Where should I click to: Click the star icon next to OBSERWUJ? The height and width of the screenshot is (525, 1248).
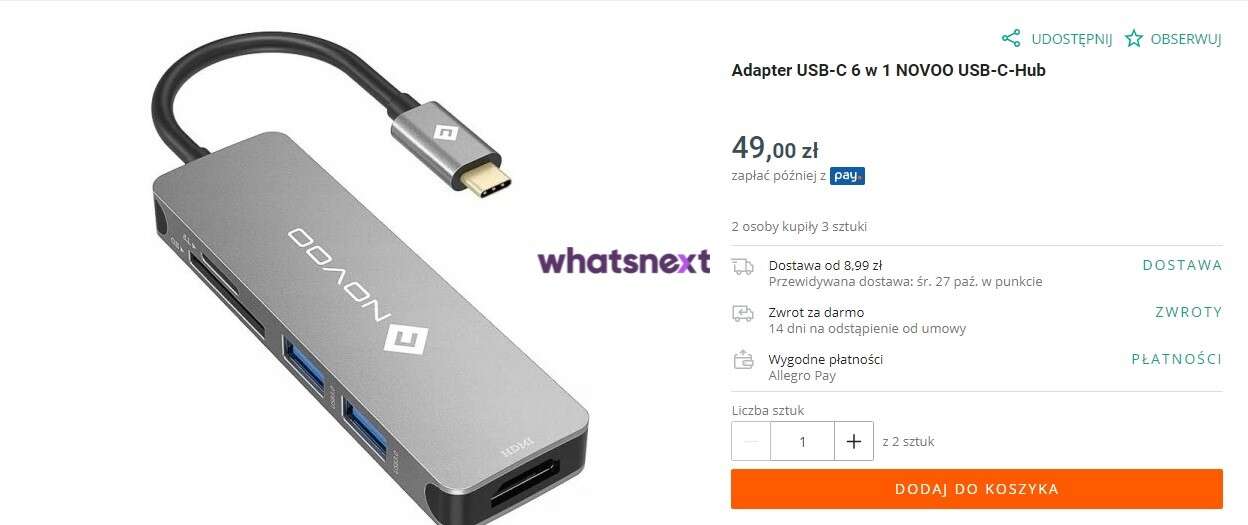tap(1133, 39)
